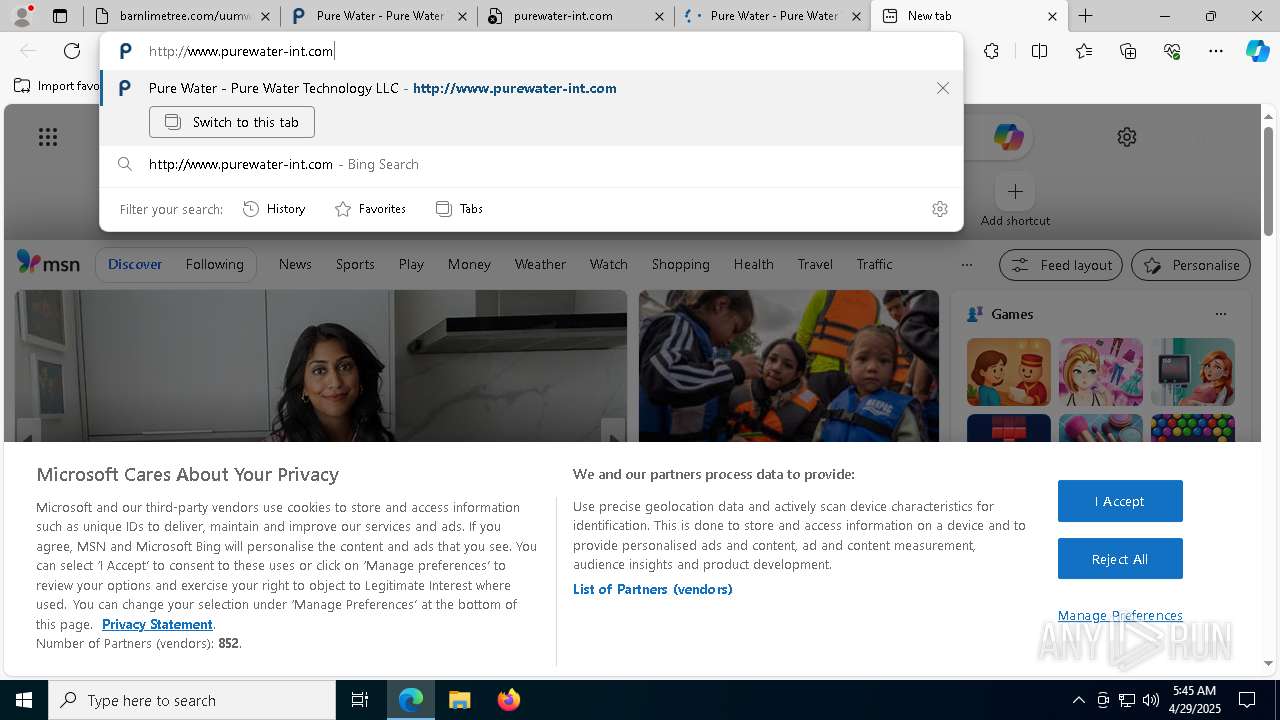Screen dimensions: 1280x720
Task: Open Browser essentials icon
Action: pyautogui.click(x=1172, y=51)
